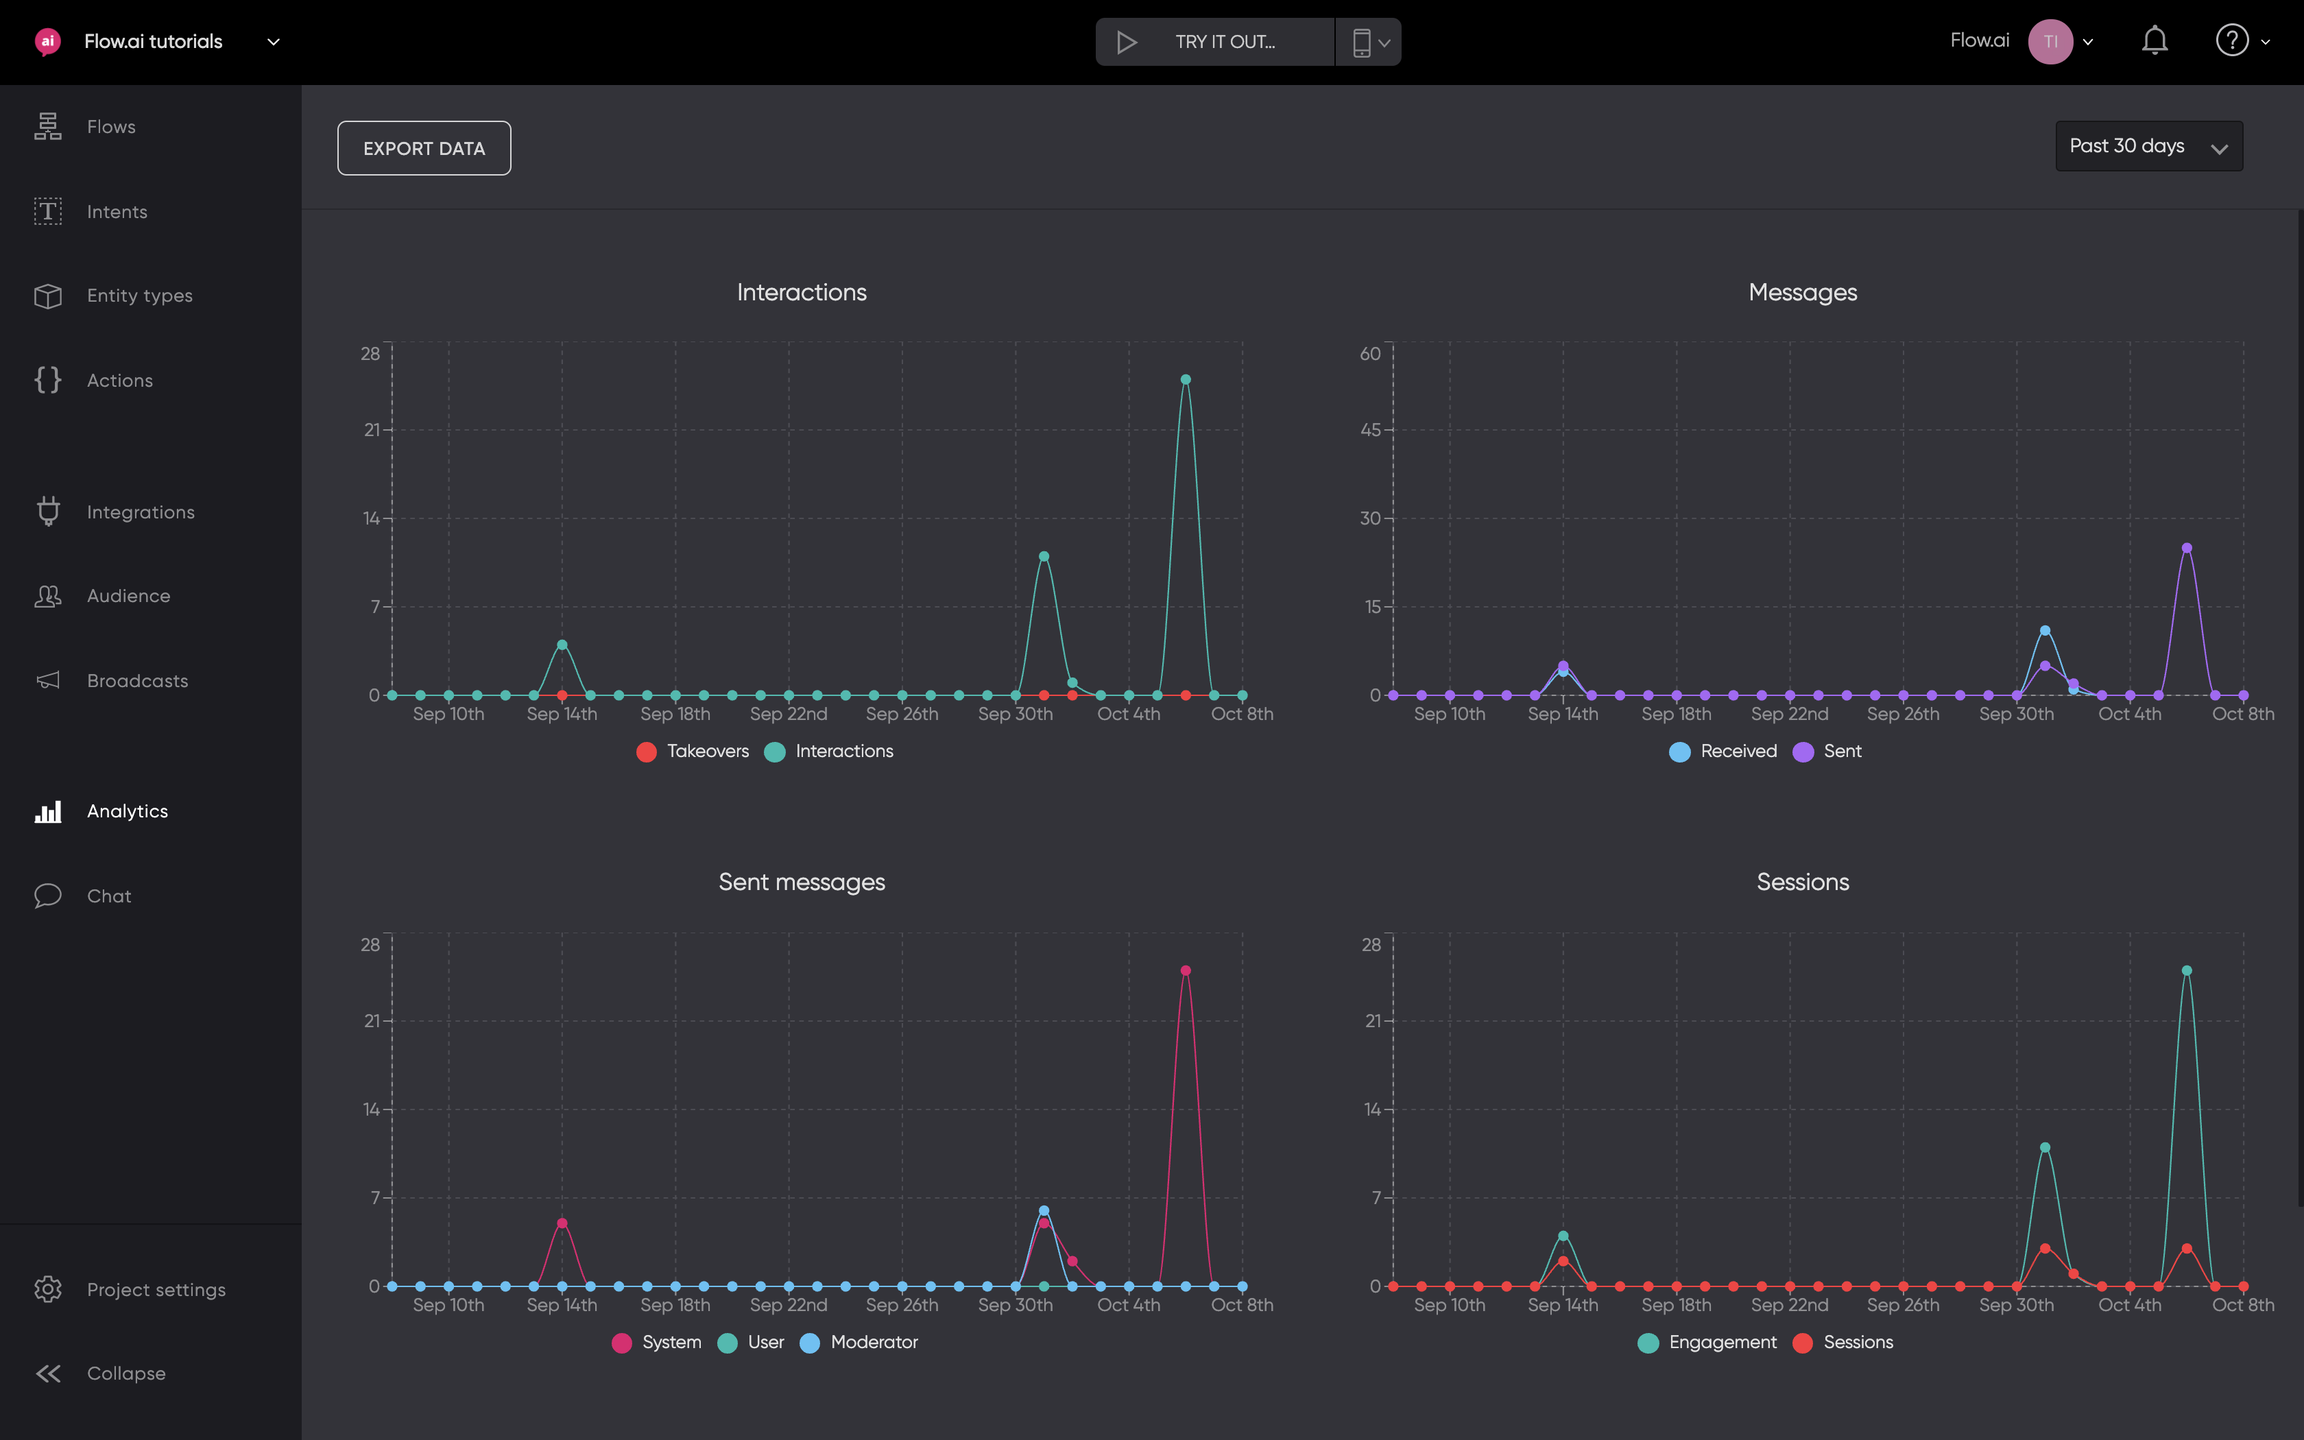Expand the Past 30 days dropdown
This screenshot has width=2304, height=1440.
click(2148, 146)
